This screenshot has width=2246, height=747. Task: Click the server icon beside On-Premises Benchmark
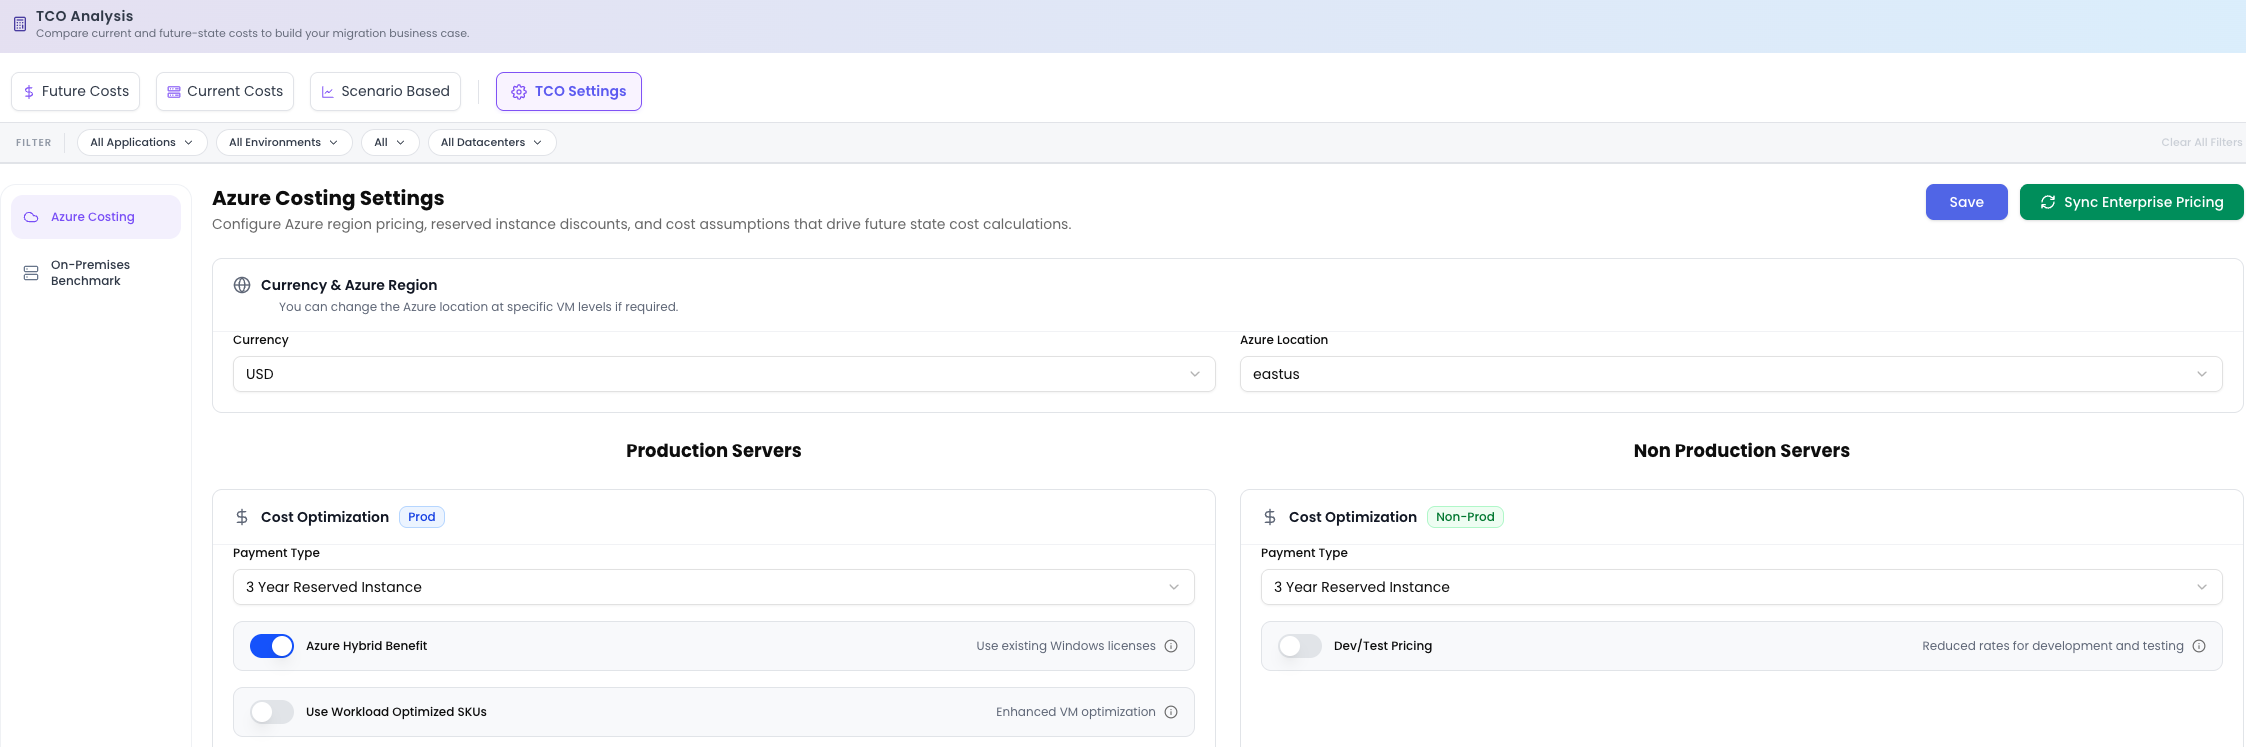click(x=31, y=273)
